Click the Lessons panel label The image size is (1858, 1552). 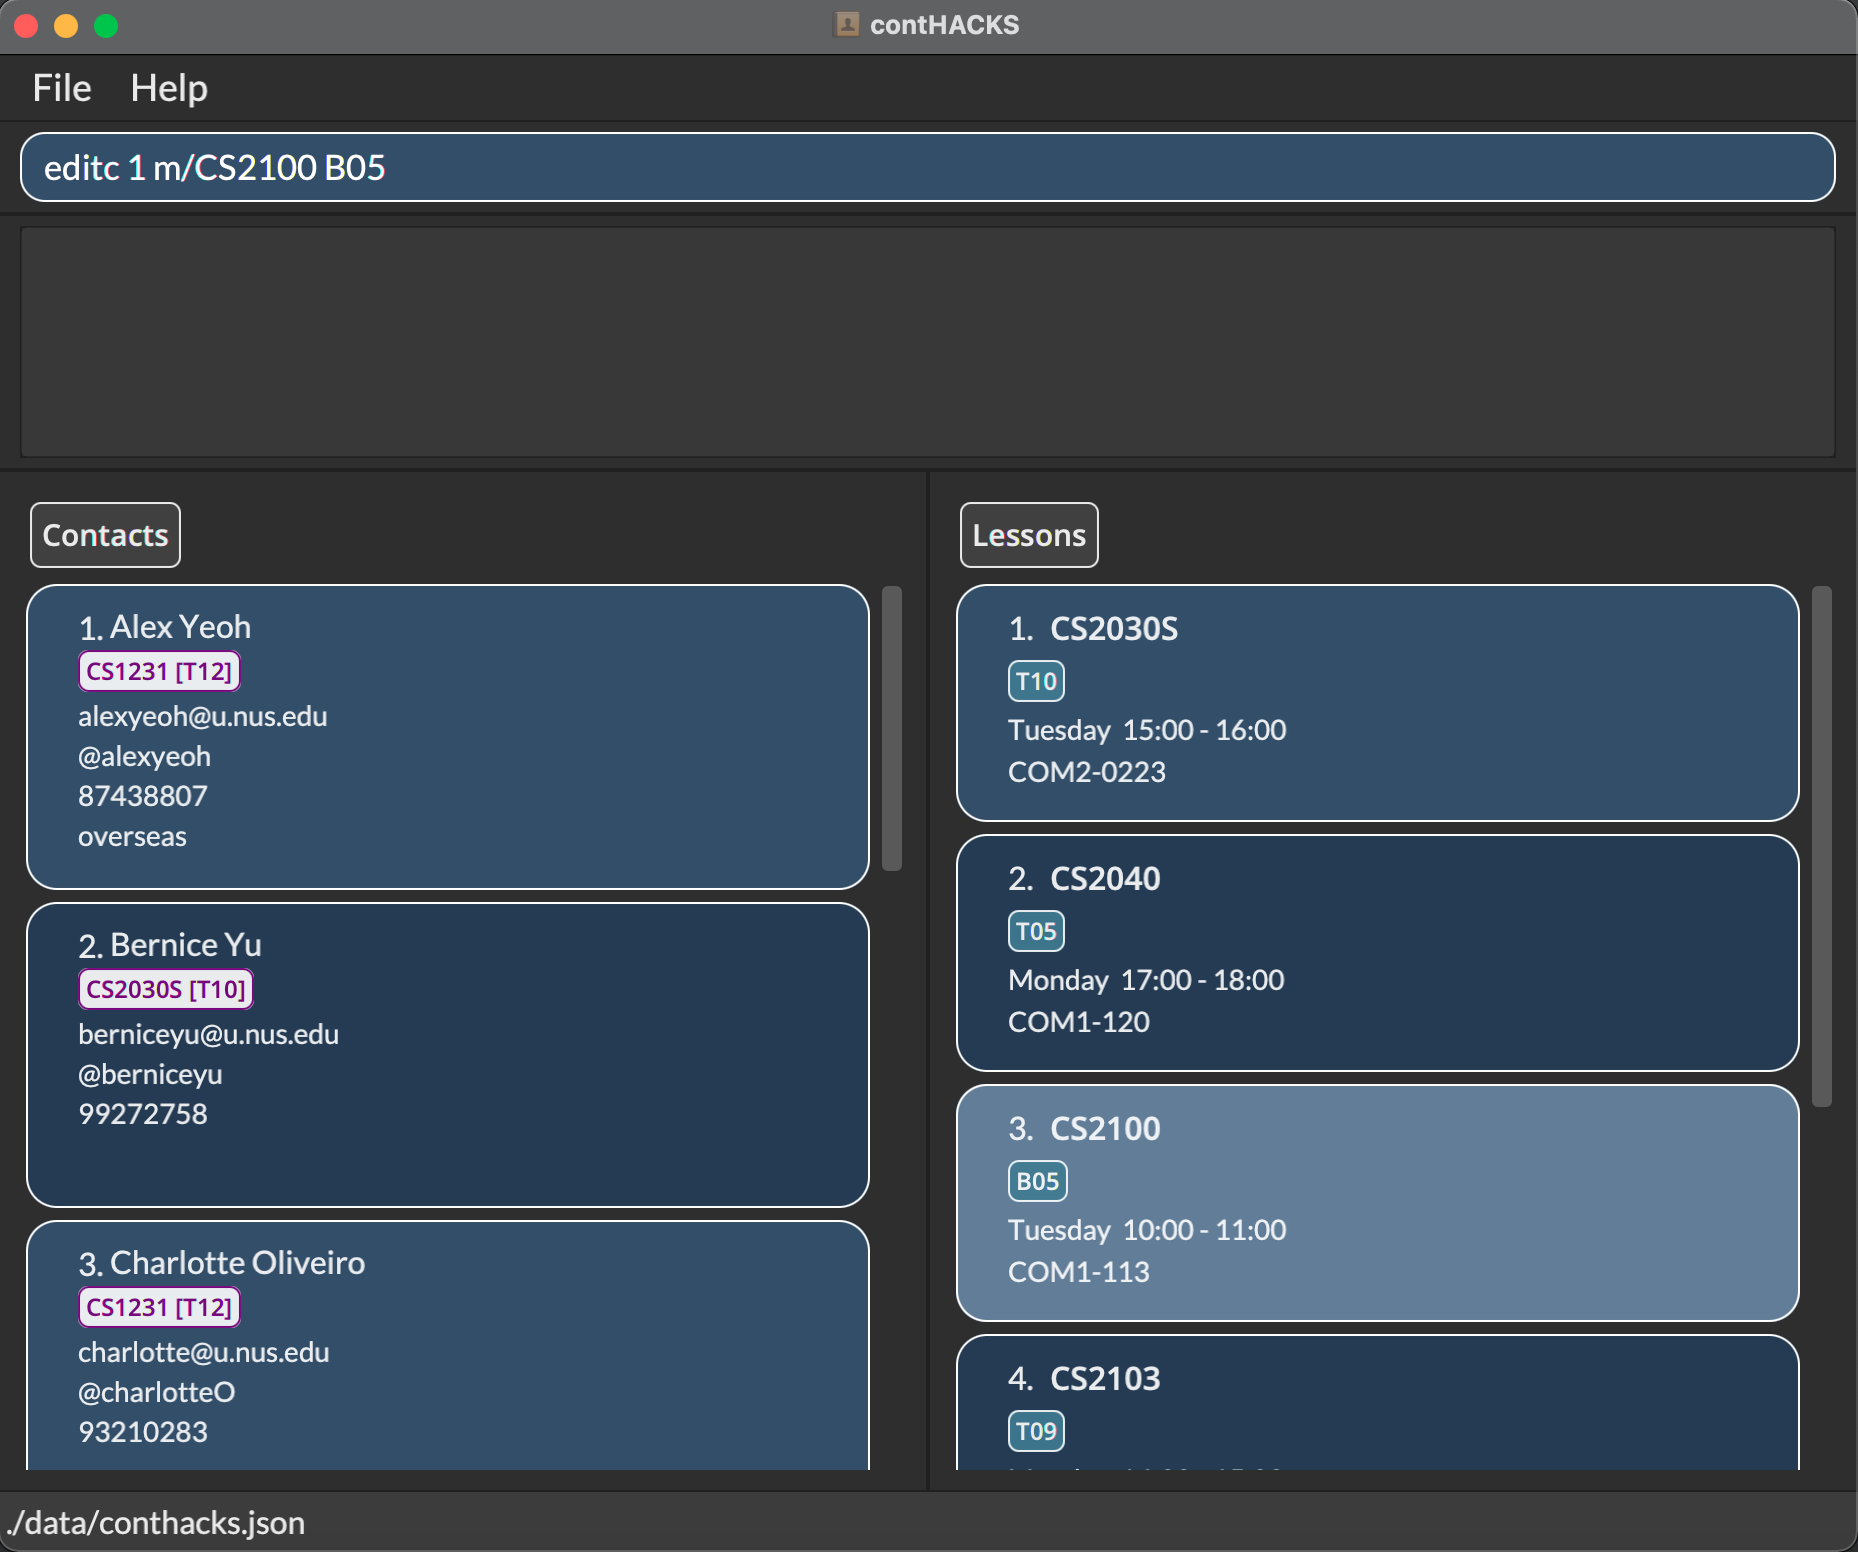[x=1028, y=535]
